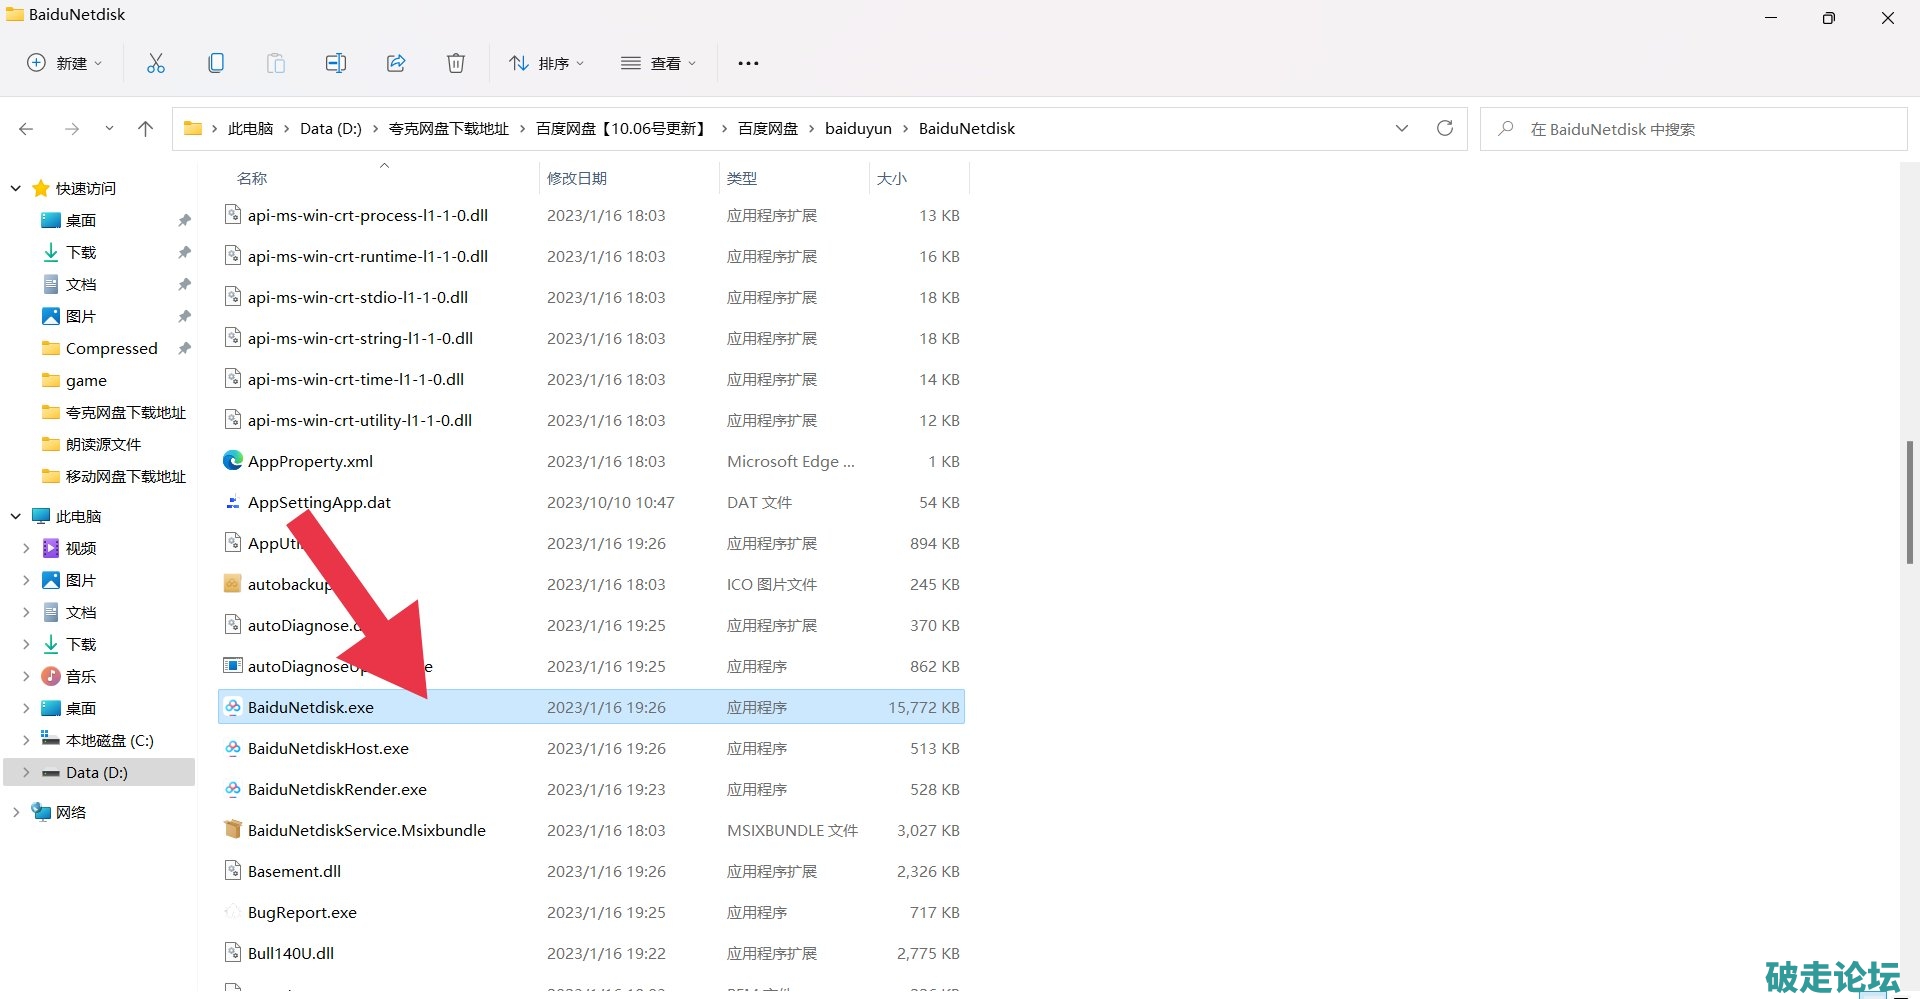Go up one folder level
1920x999 pixels.
click(146, 128)
